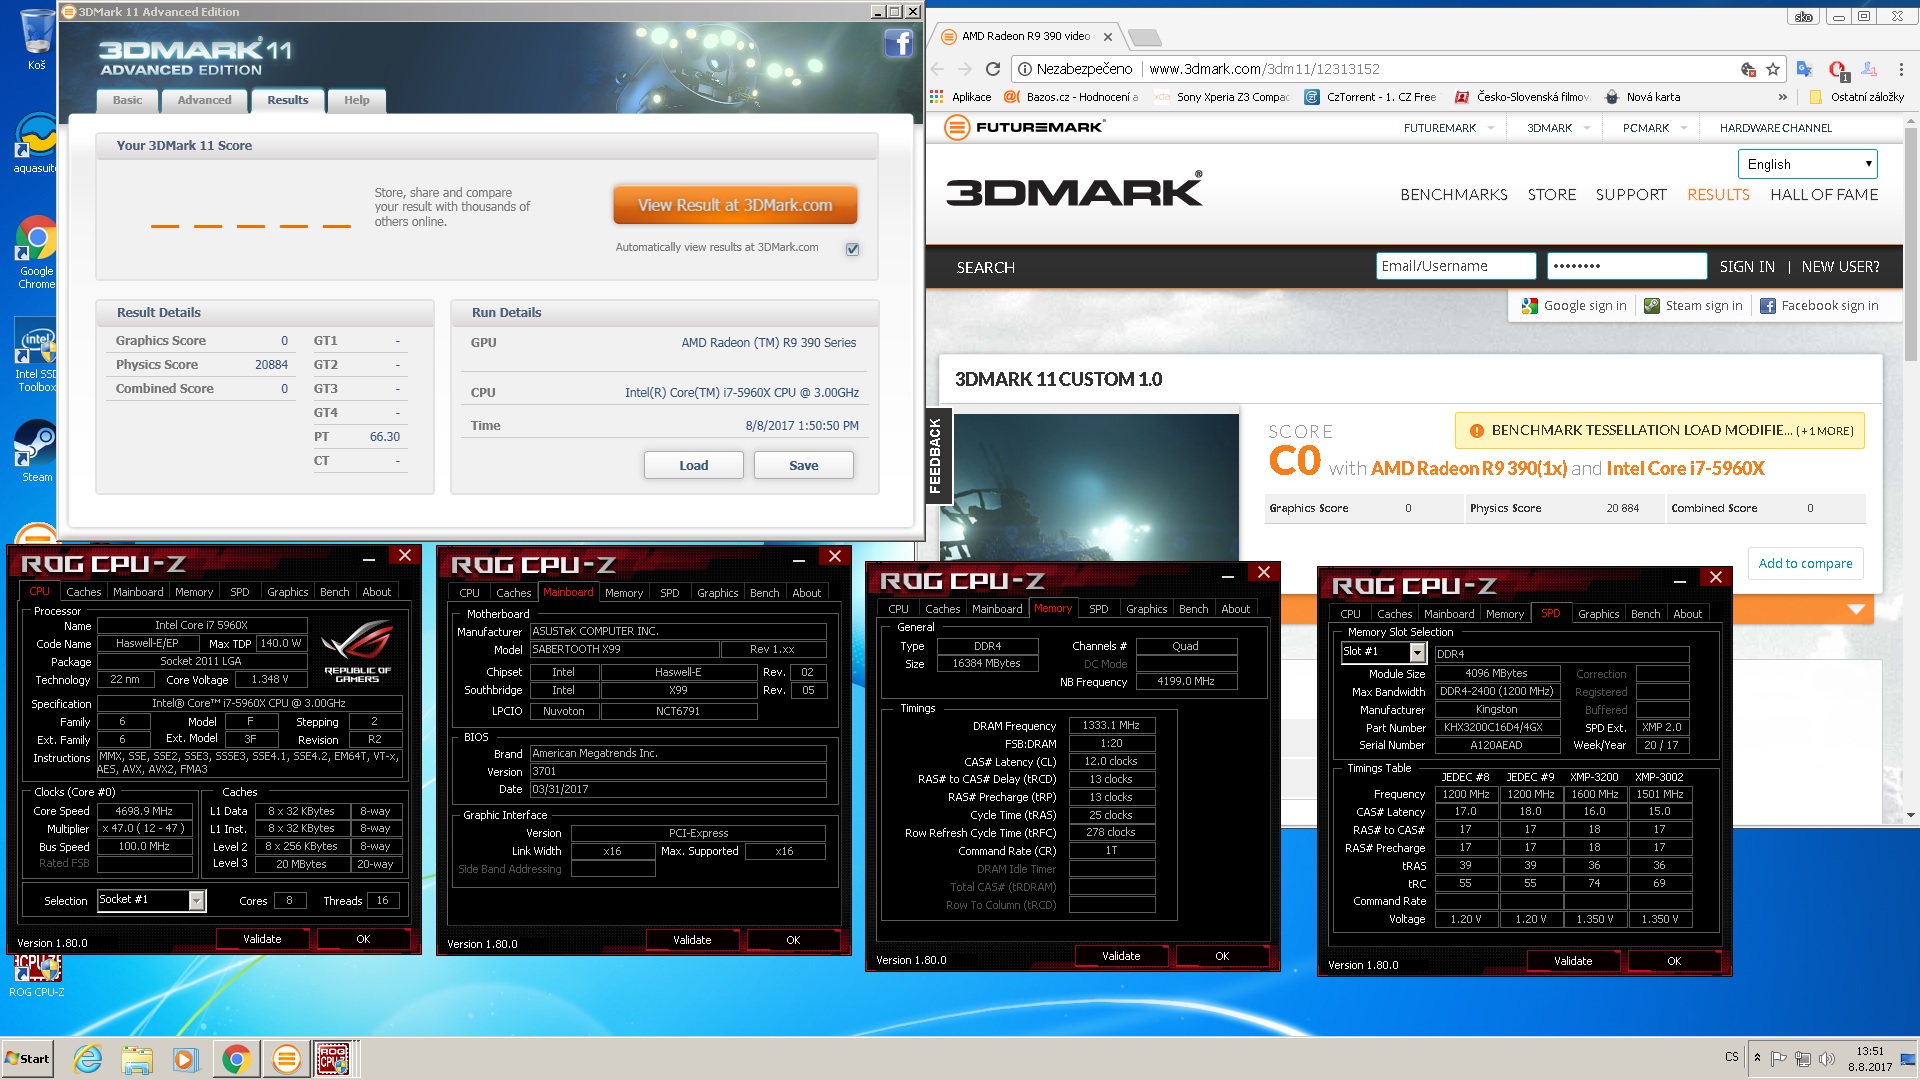Open Bench tab in the Mainboard CPU-Z window
Image resolution: width=1920 pixels, height=1080 pixels.
764,593
